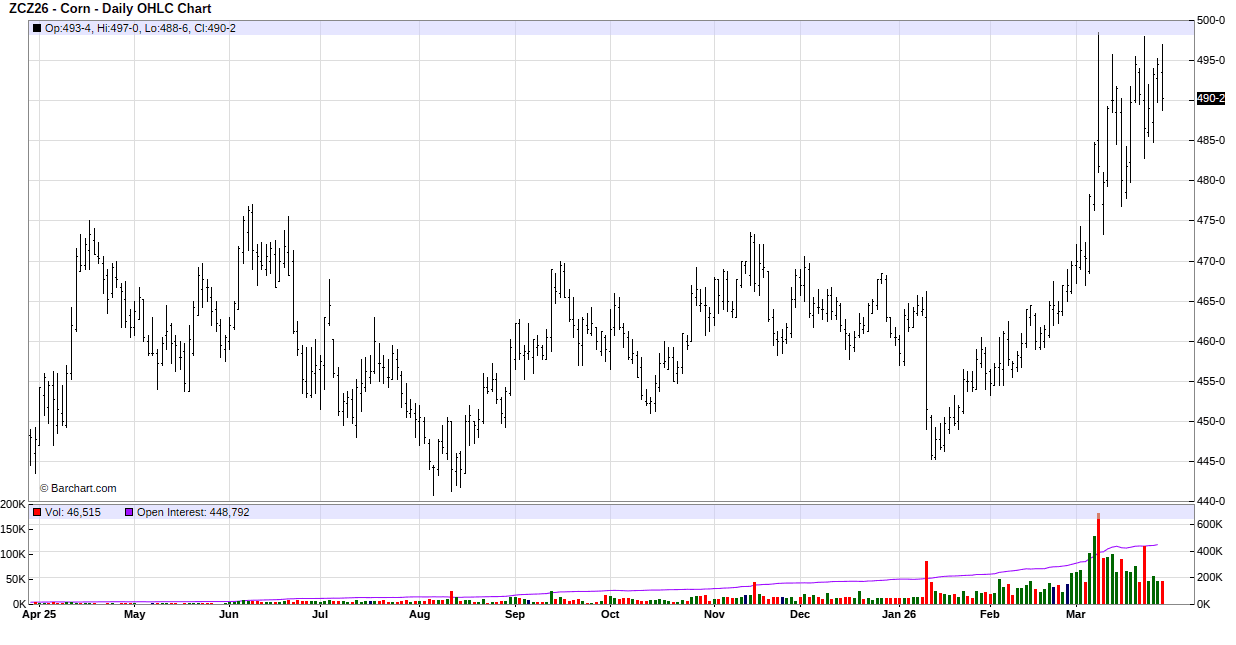This screenshot has width=1236, height=645.
Task: Click the highlighted 490-2 current price marker
Action: (1210, 99)
